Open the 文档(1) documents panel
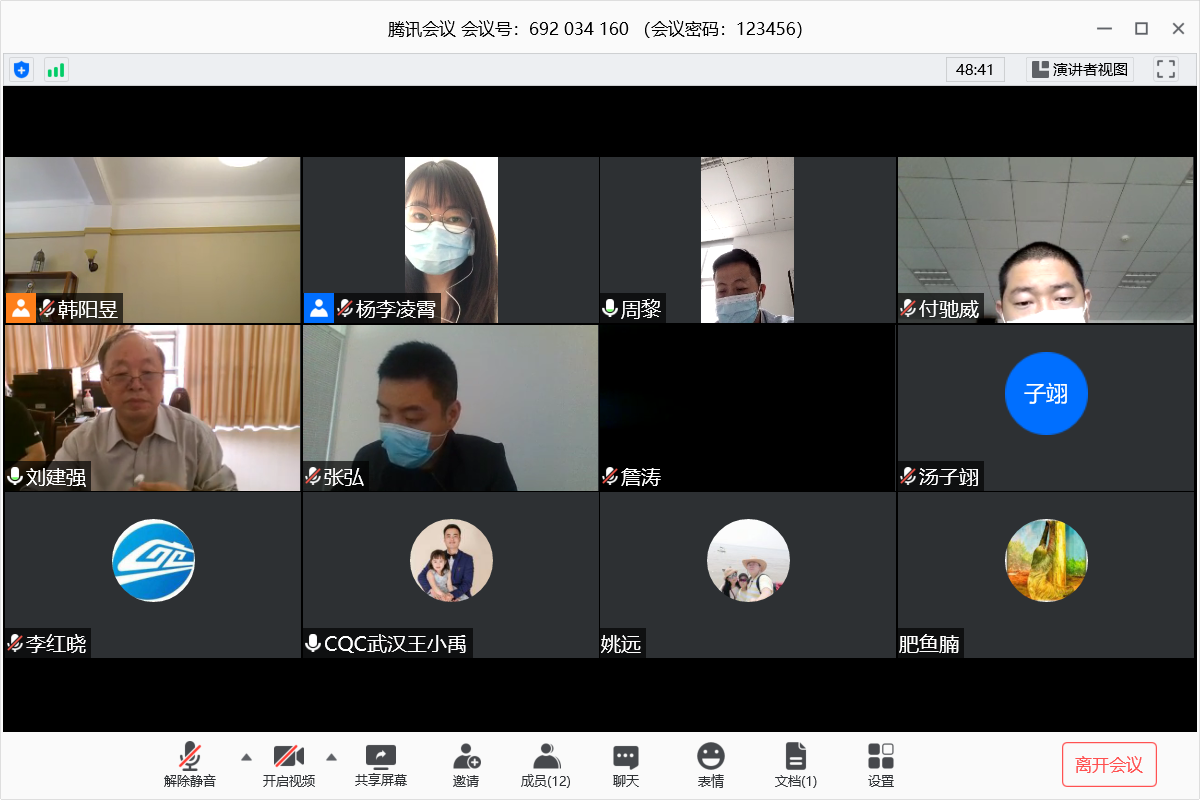 pyautogui.click(x=795, y=765)
